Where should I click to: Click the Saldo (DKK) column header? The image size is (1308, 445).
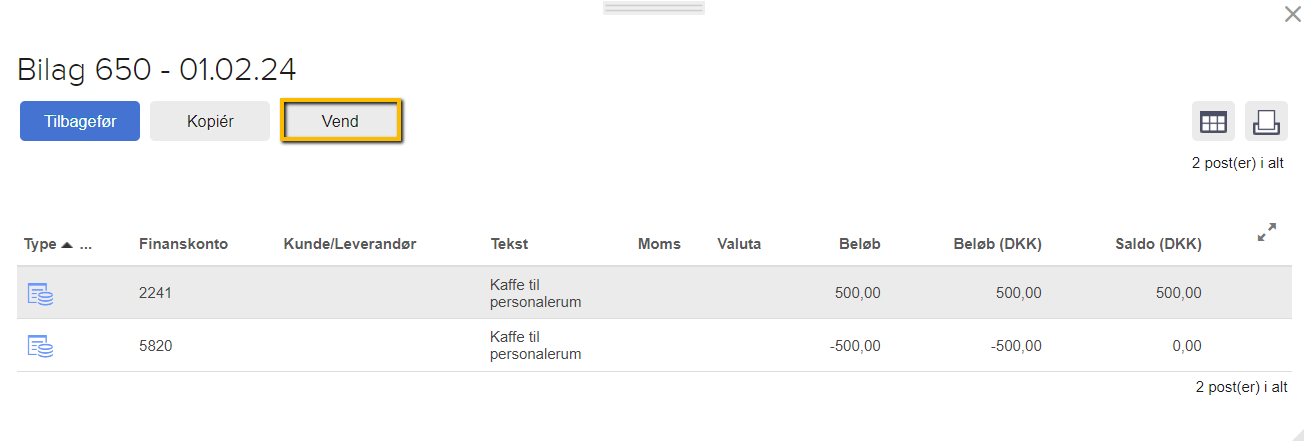click(1158, 244)
